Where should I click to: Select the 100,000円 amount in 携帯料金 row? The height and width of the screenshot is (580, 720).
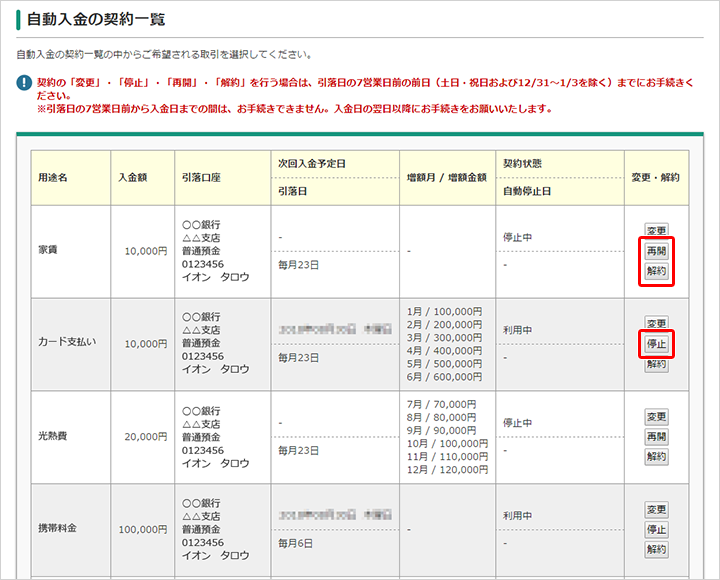(142, 530)
